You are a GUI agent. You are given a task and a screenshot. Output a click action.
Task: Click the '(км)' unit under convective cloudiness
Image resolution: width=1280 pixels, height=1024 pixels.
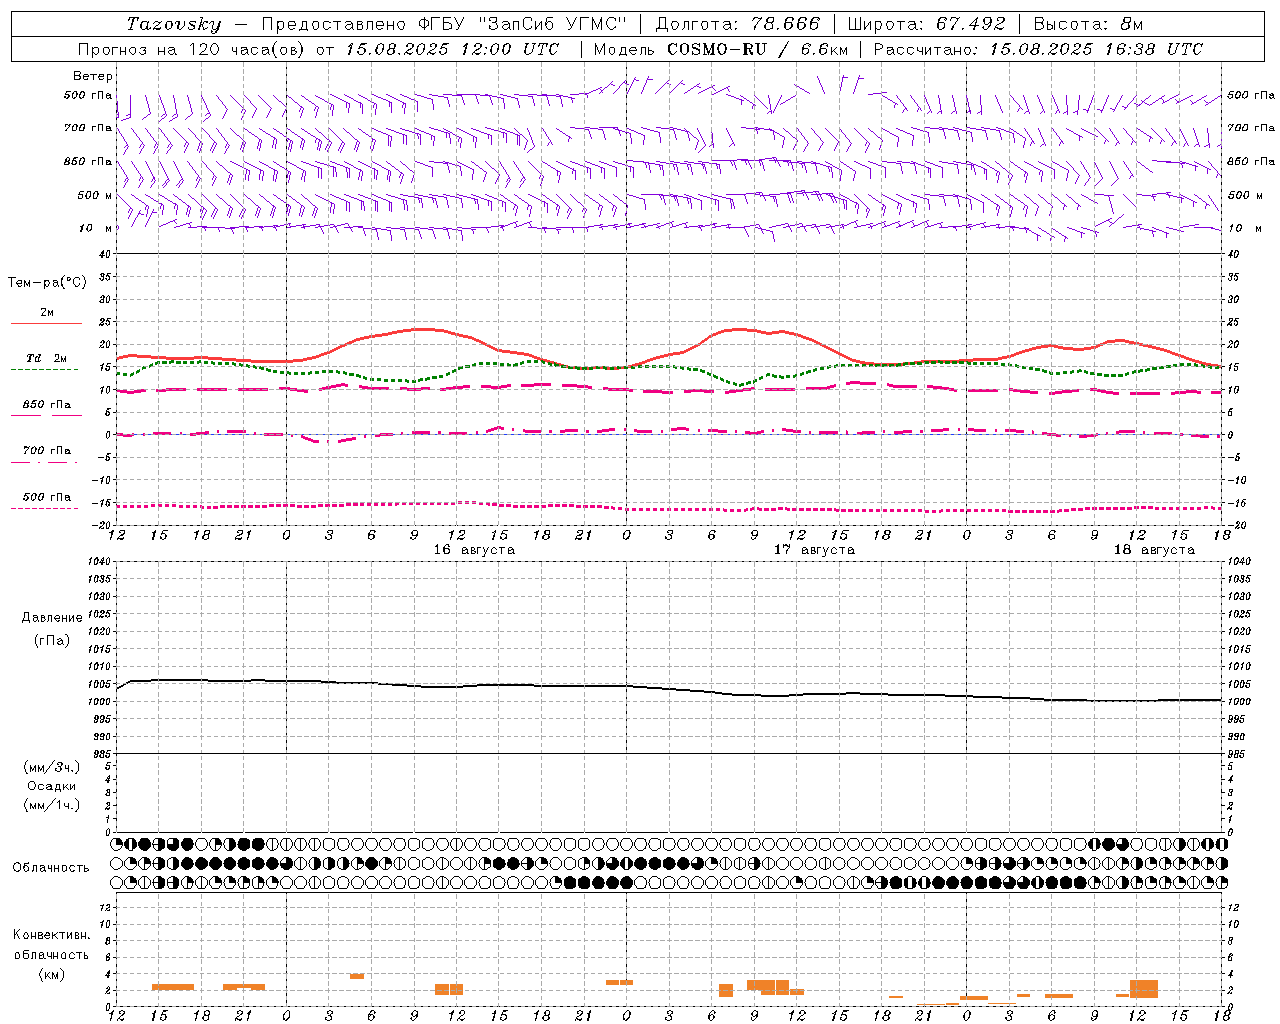(x=52, y=973)
